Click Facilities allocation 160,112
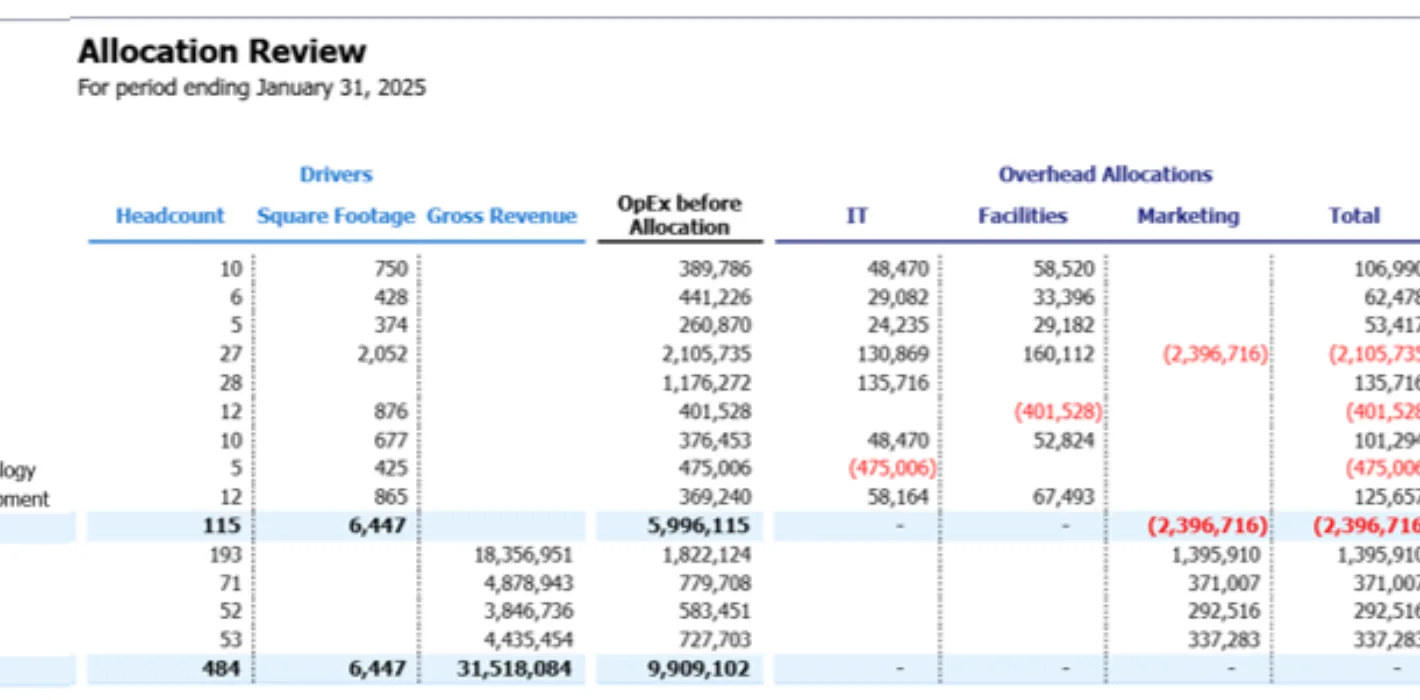The height and width of the screenshot is (700, 1420). click(1058, 354)
